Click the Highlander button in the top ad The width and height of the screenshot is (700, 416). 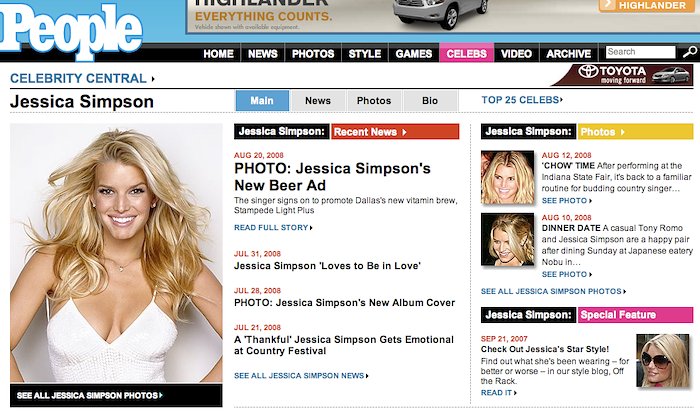(x=649, y=5)
